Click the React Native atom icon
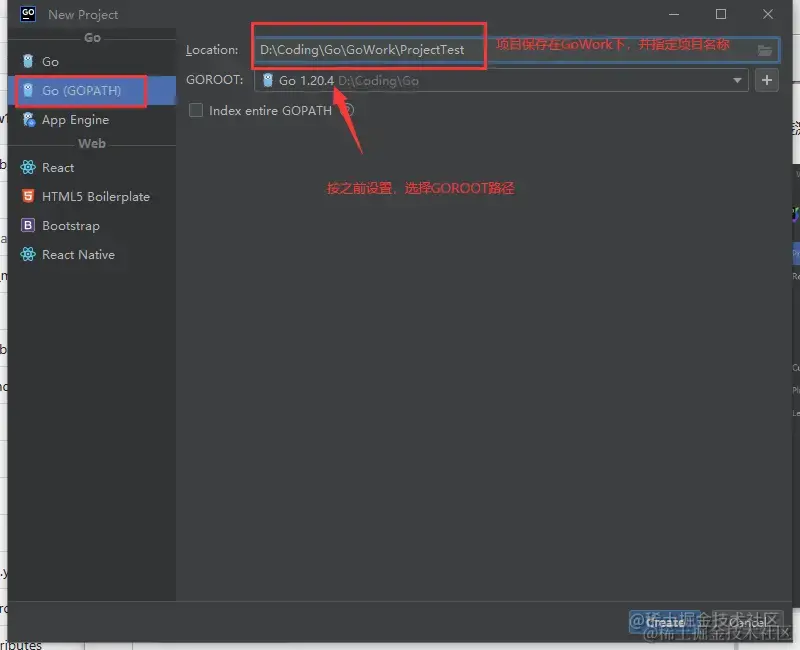The height and width of the screenshot is (650, 800). (x=28, y=254)
